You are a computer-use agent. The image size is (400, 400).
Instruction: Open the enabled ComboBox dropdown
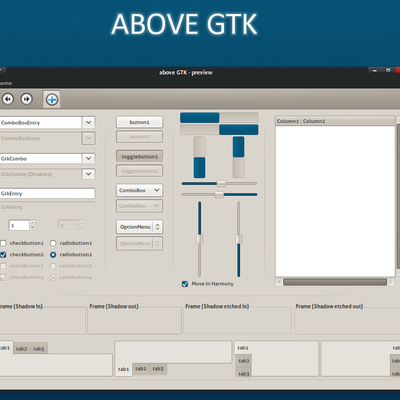pyautogui.click(x=139, y=190)
